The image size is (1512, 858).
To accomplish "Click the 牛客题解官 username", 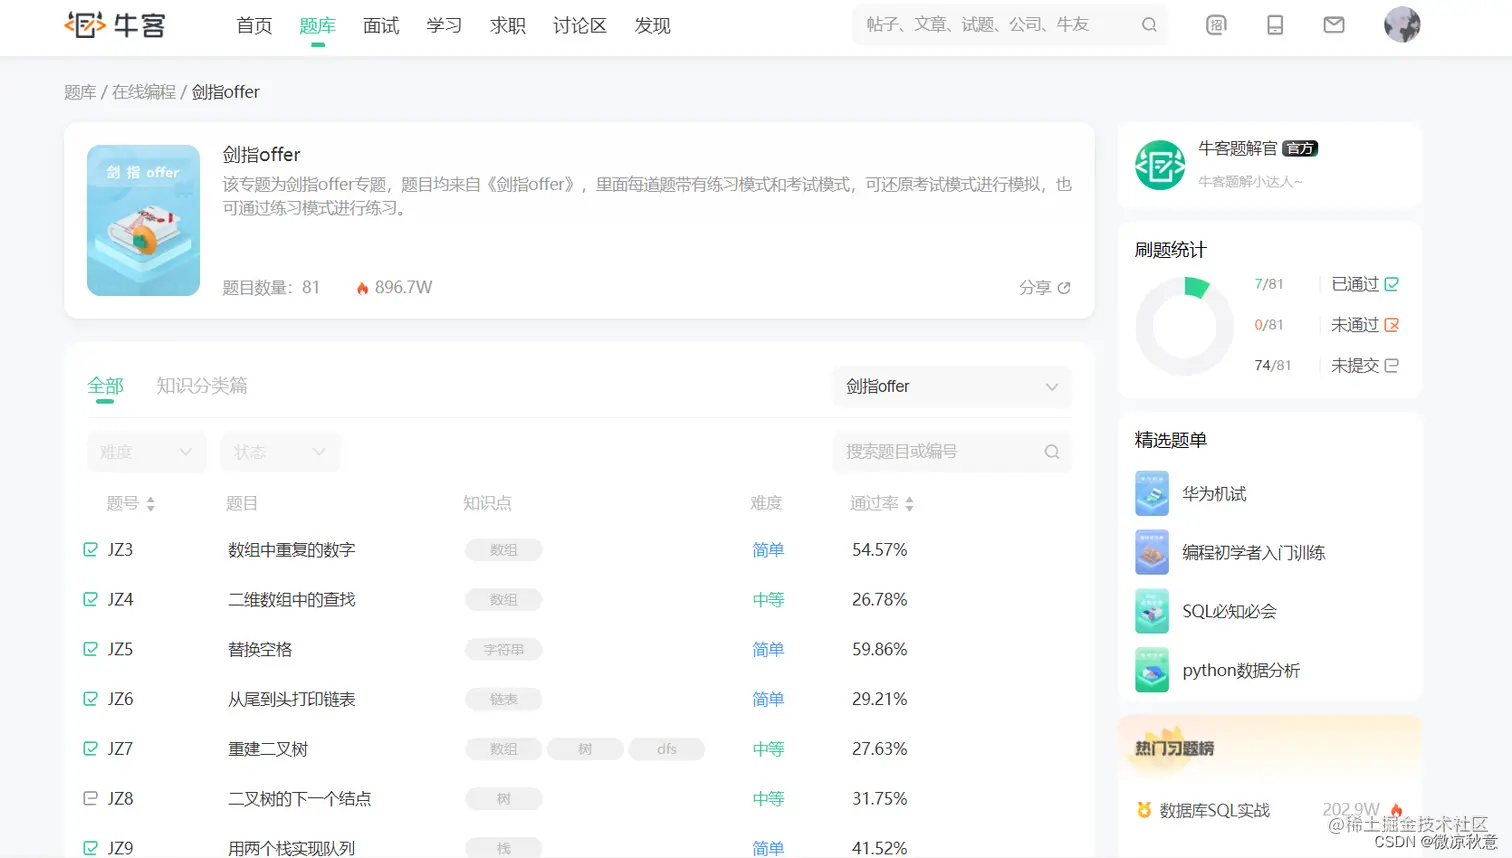I will pos(1237,149).
